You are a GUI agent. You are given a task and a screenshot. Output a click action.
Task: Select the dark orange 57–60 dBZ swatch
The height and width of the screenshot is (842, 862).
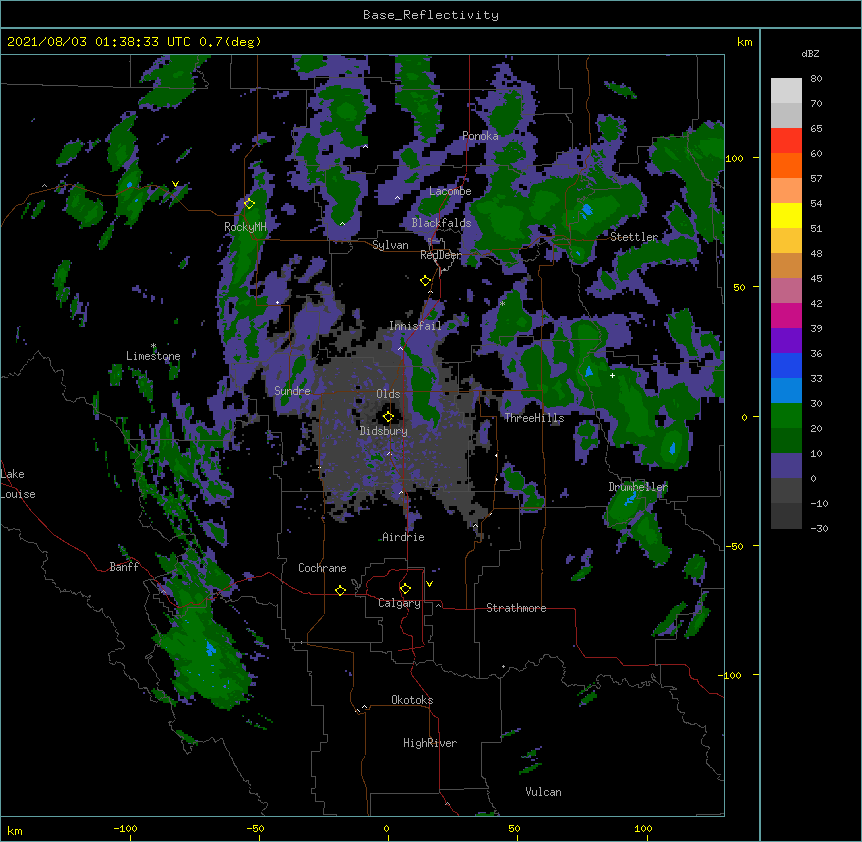(x=786, y=165)
